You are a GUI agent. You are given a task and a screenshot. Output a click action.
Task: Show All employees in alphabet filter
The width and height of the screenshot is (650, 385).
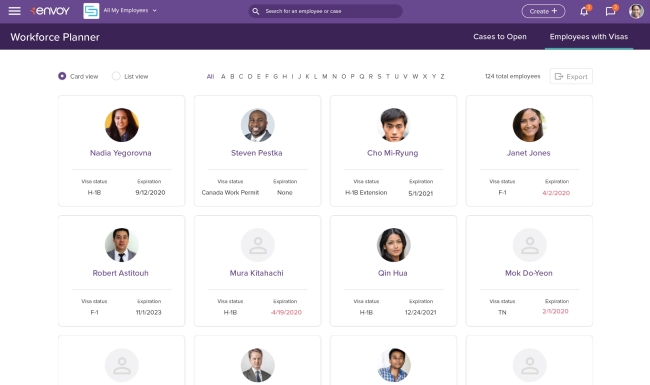tap(211, 76)
